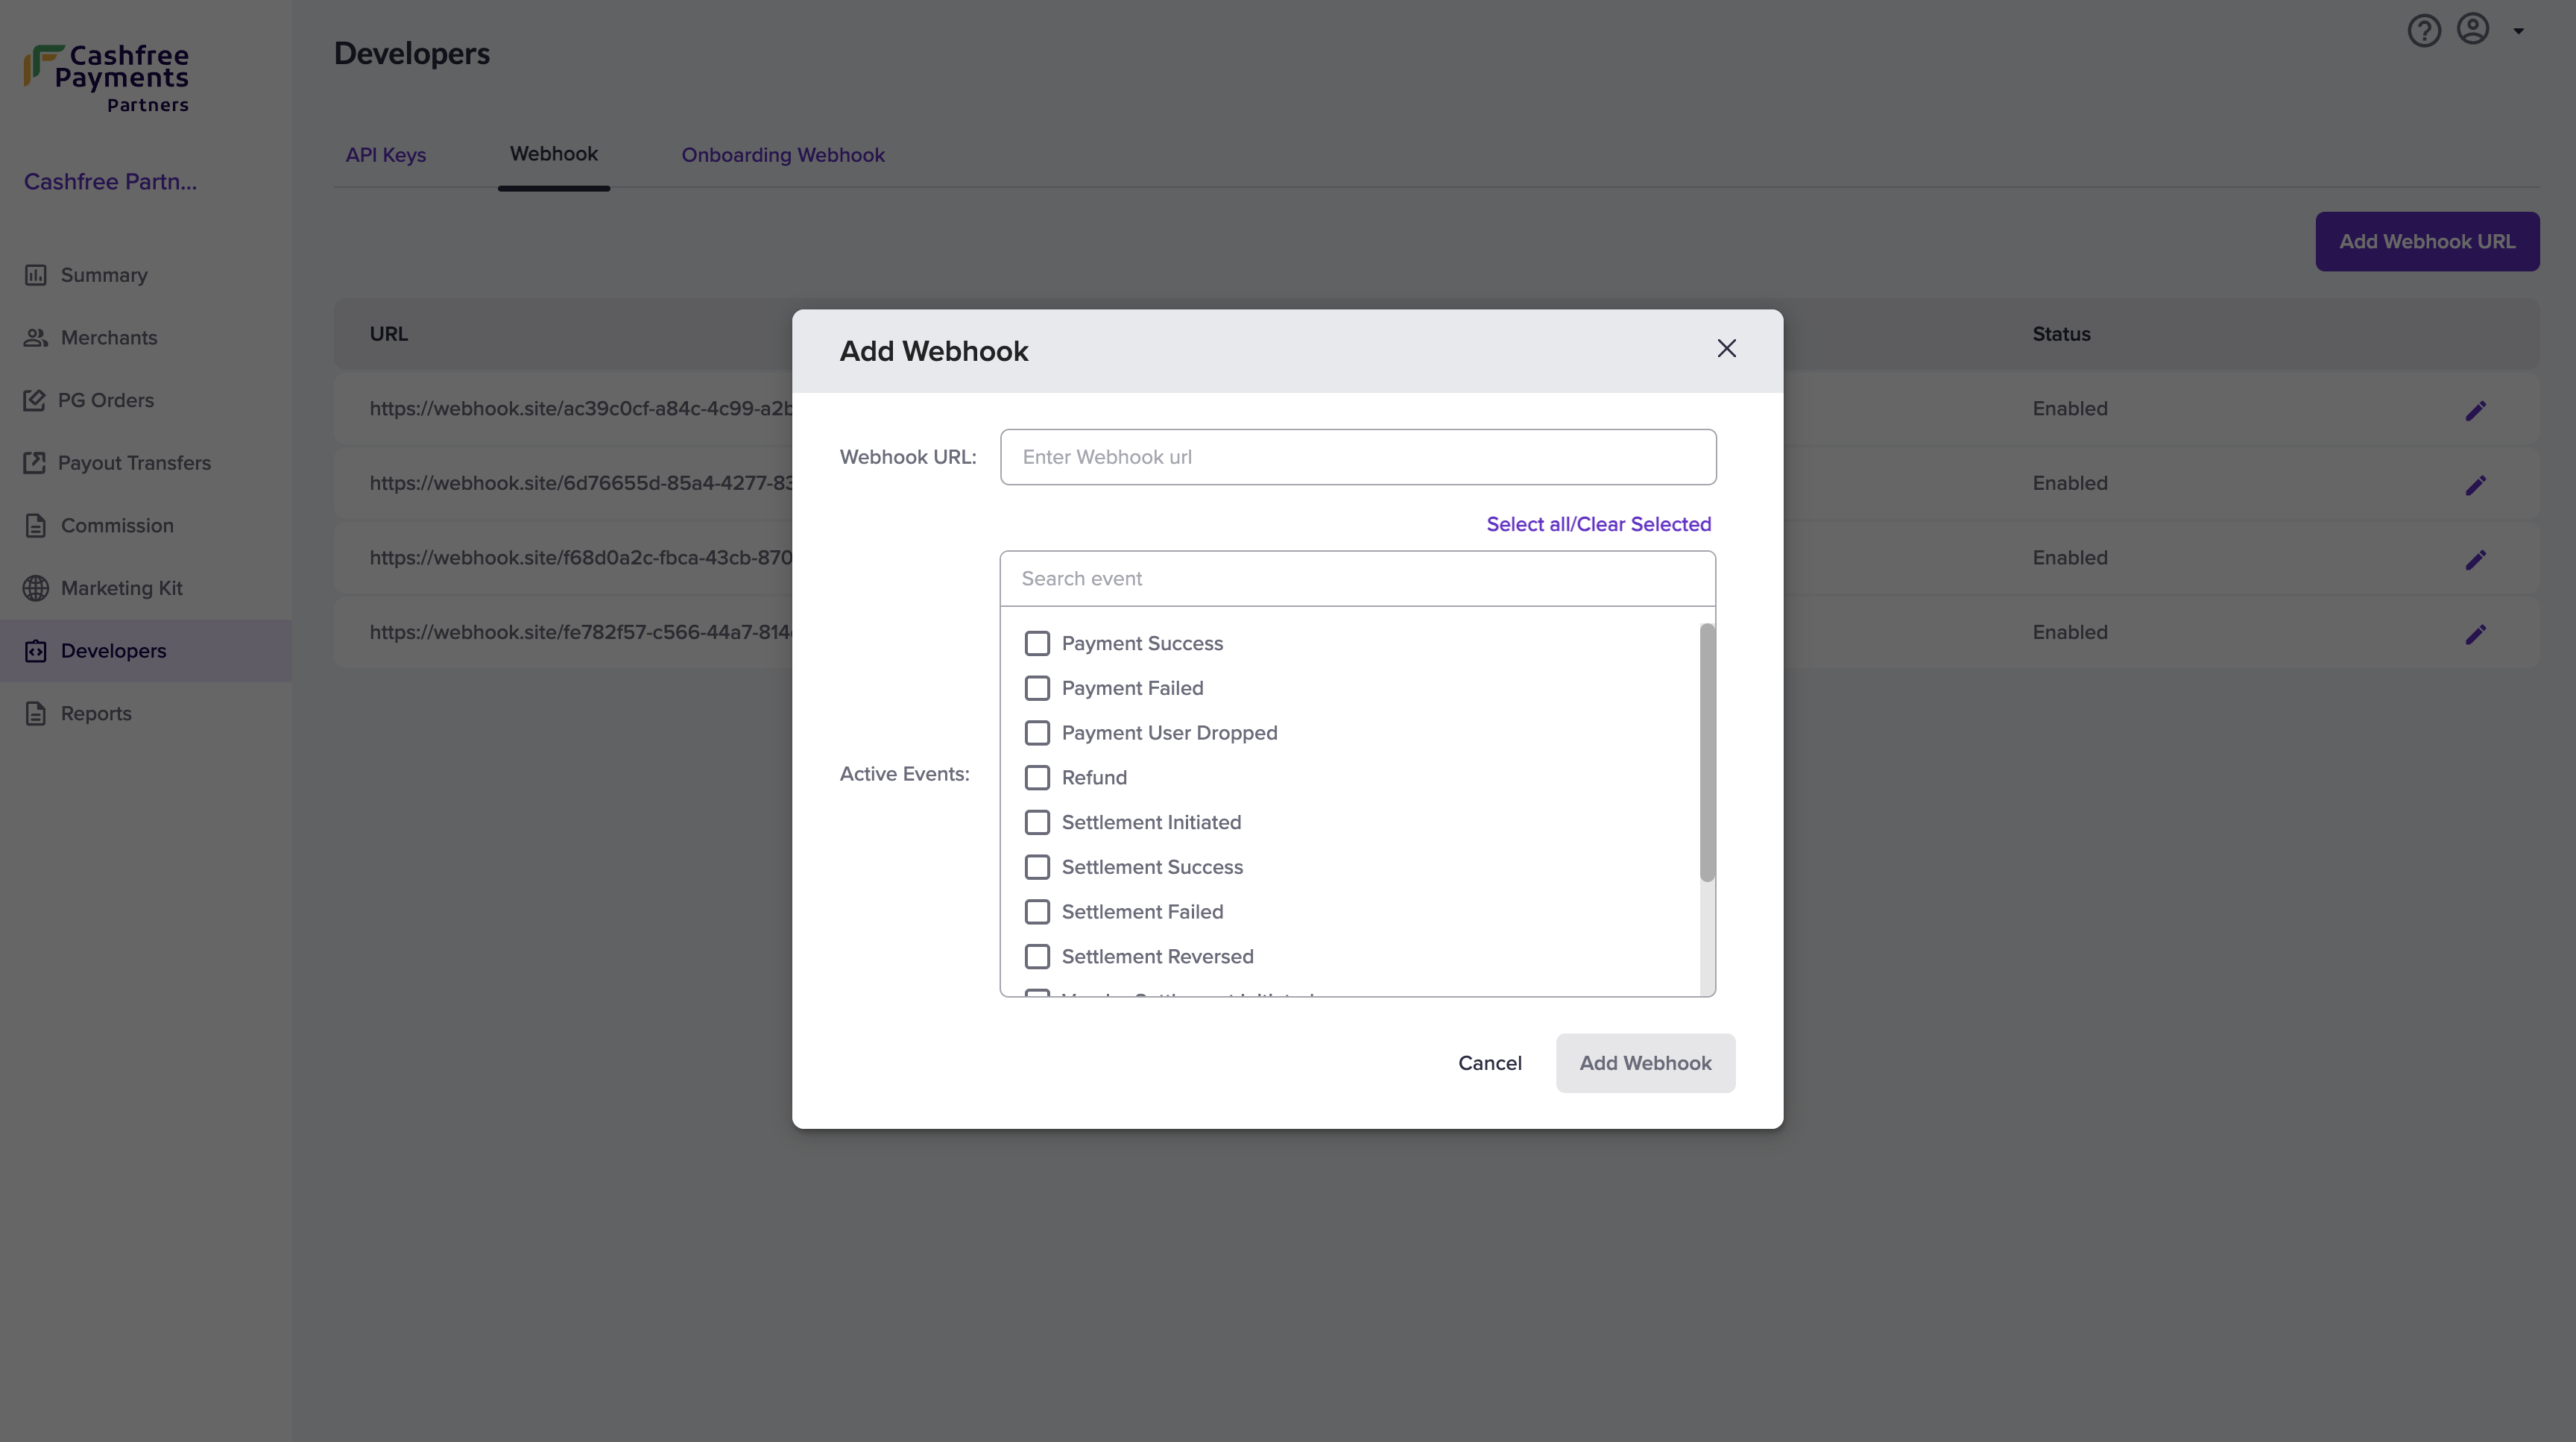Expand the account dropdown arrow

pos(2518,31)
